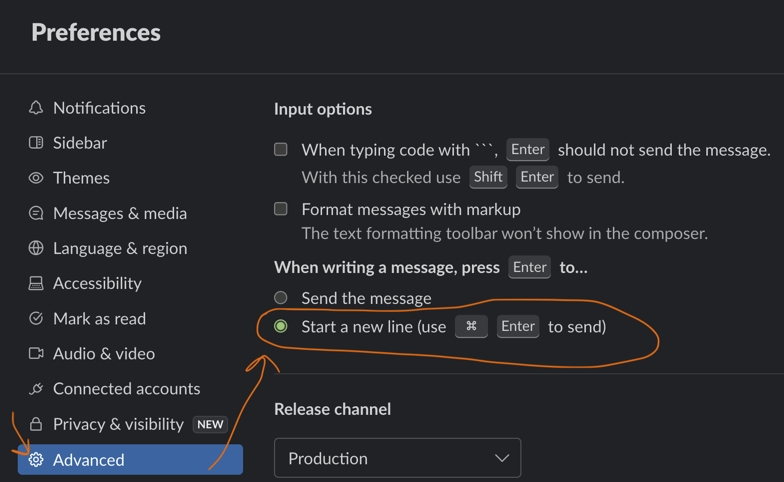The width and height of the screenshot is (784, 482).
Task: Click the Sidebar layout icon
Action: click(36, 143)
